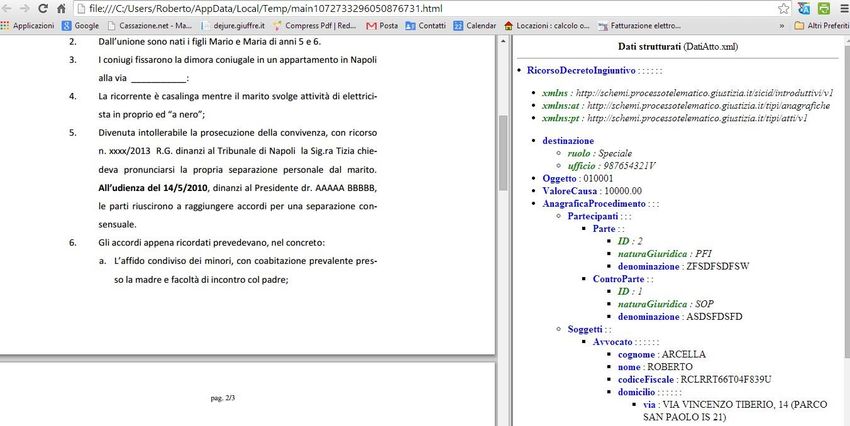Screen dimensions: 850x426
Task: Open the Applicazioni apps shortcut
Action: [28, 25]
